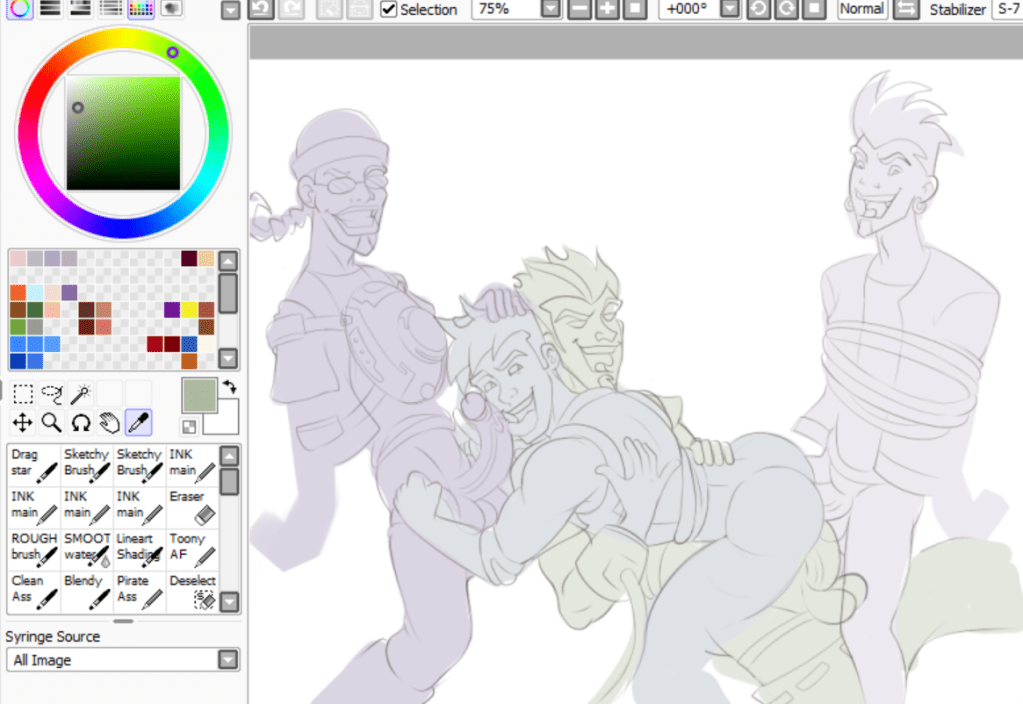Image resolution: width=1023 pixels, height=704 pixels.
Task: Choose the zoom magnifier tool
Action: click(51, 423)
